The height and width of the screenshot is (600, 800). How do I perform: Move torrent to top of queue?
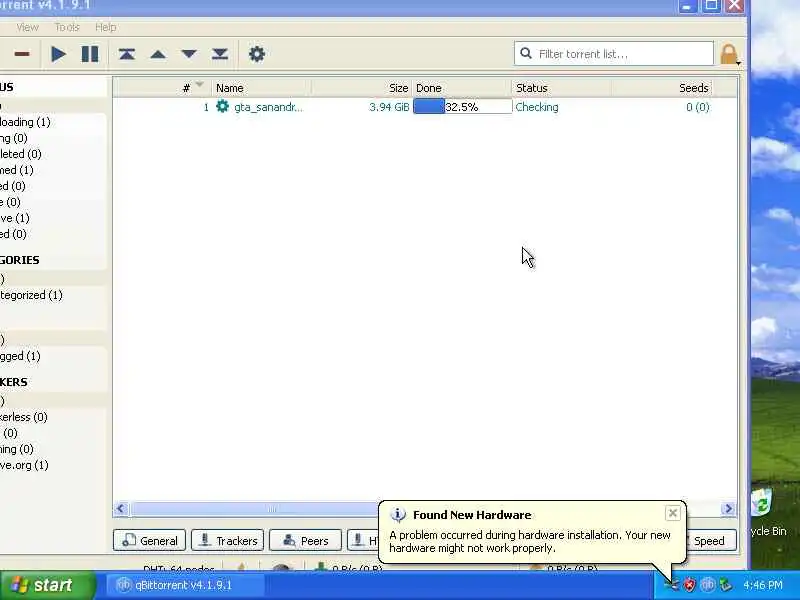click(127, 54)
